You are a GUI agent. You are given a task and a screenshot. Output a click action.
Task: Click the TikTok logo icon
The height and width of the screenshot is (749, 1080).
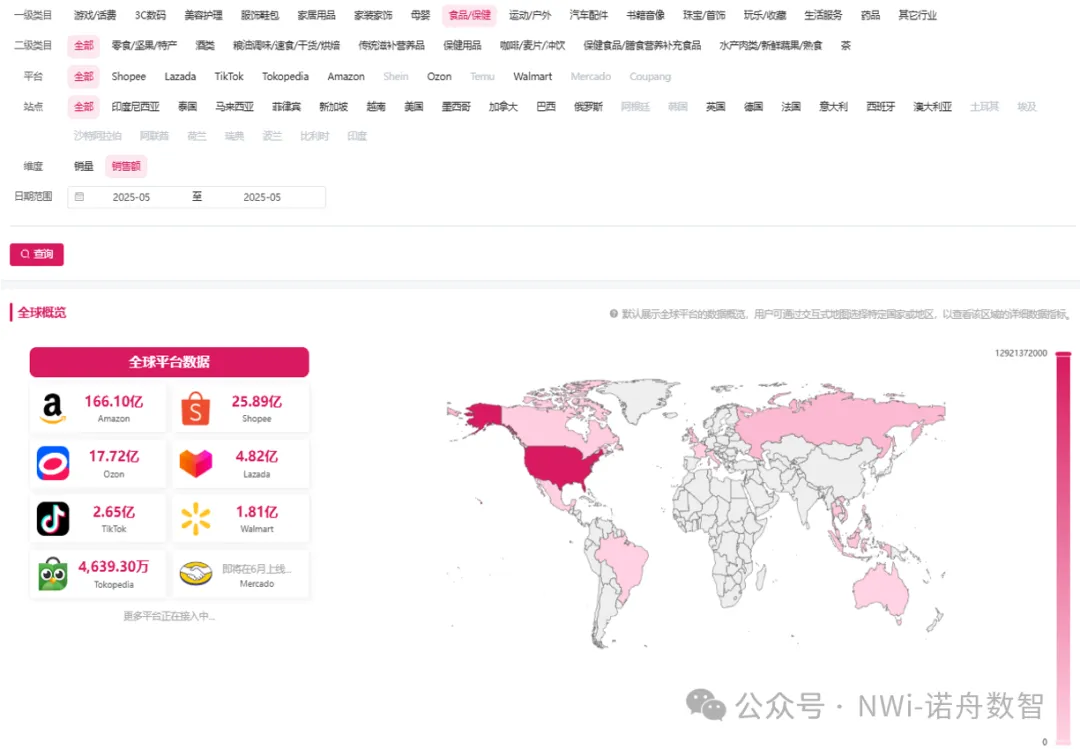pos(53,518)
